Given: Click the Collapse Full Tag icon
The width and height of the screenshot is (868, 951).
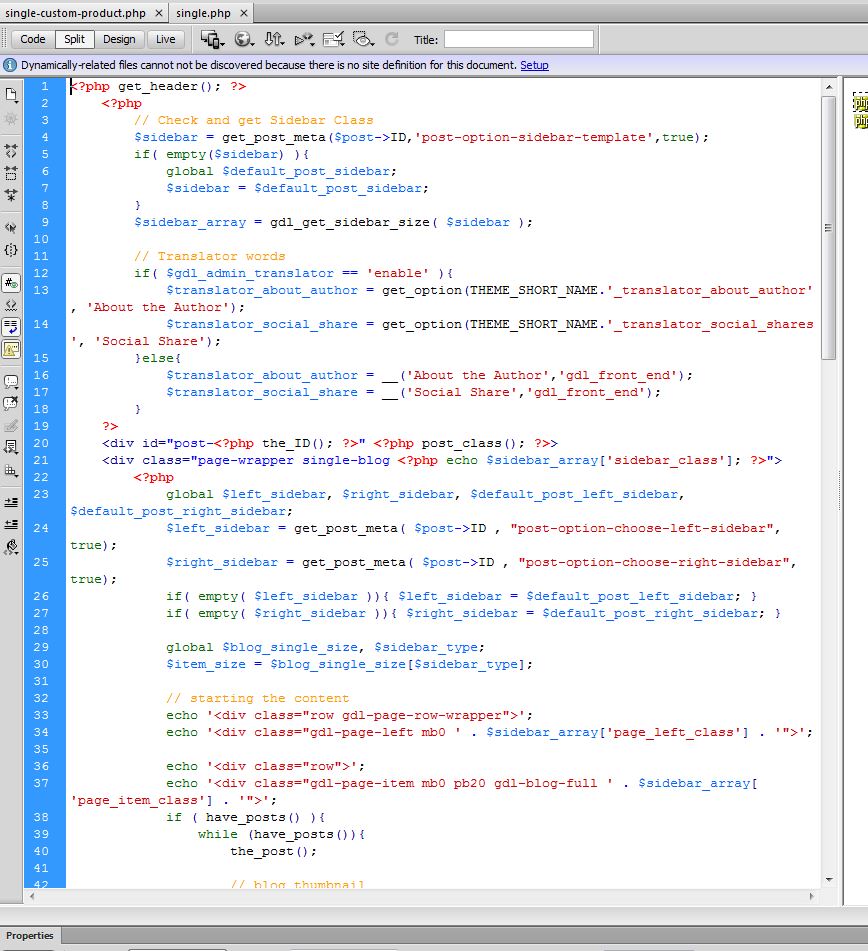Looking at the screenshot, I should pyautogui.click(x=12, y=149).
